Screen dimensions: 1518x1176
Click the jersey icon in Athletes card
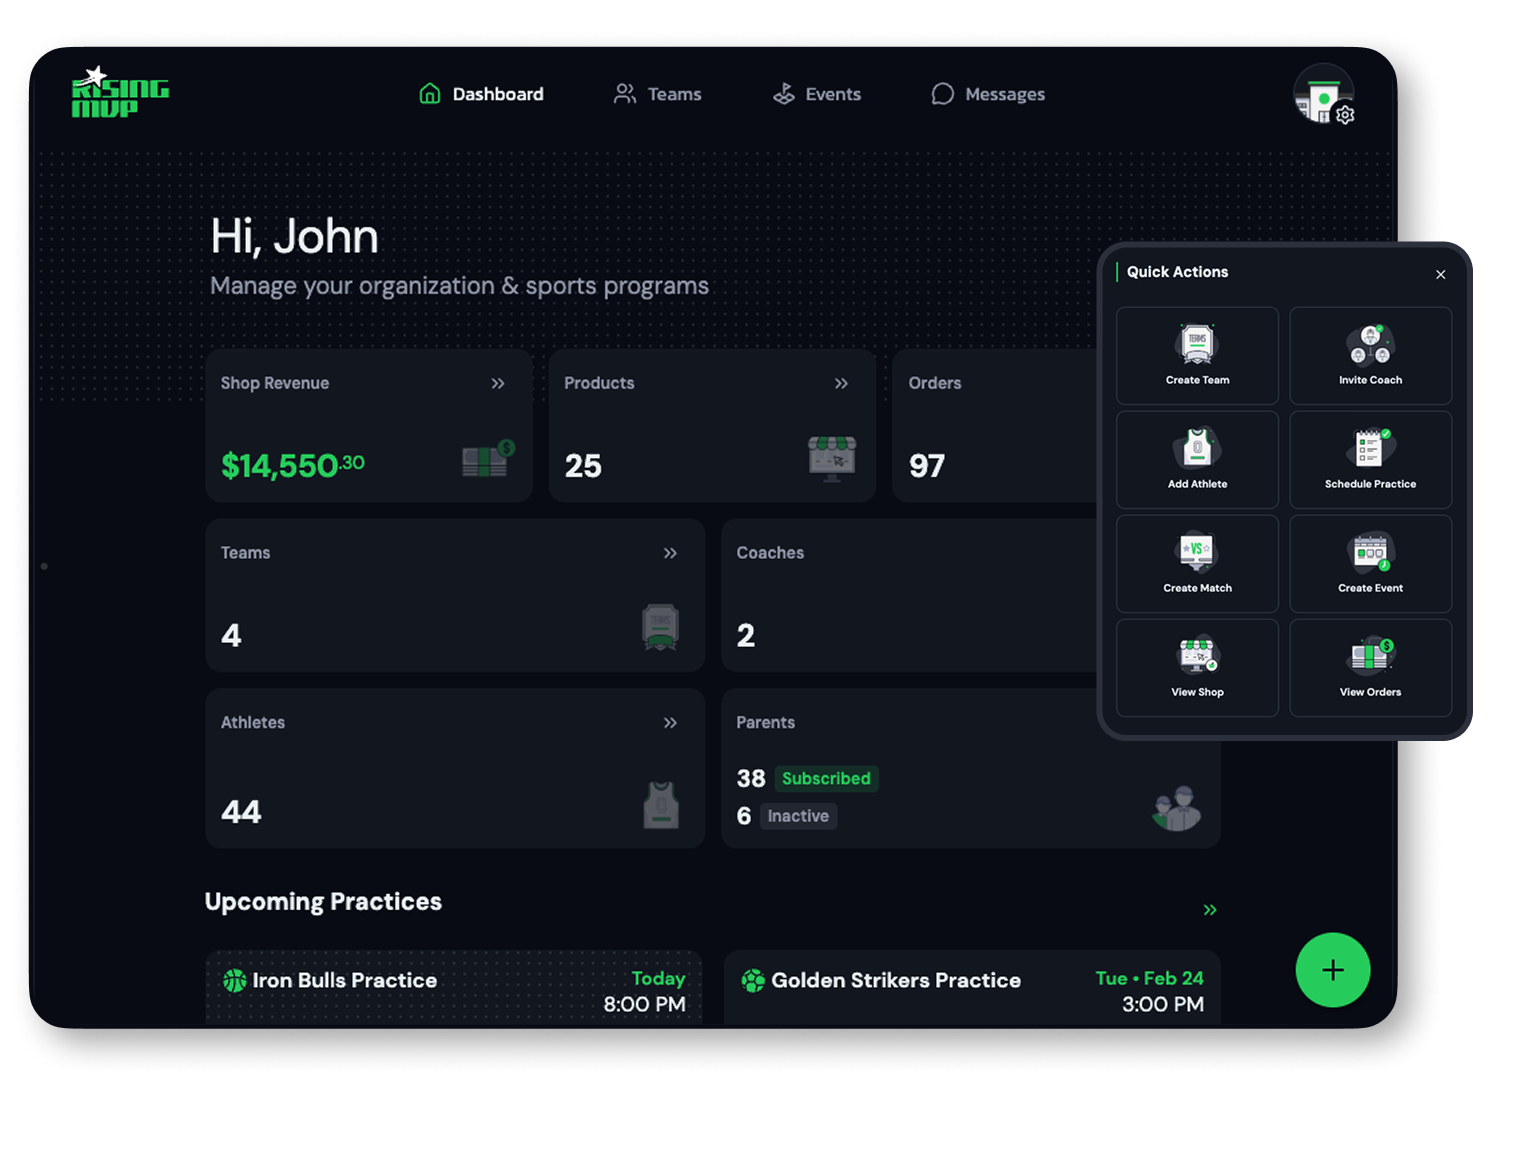(x=660, y=805)
